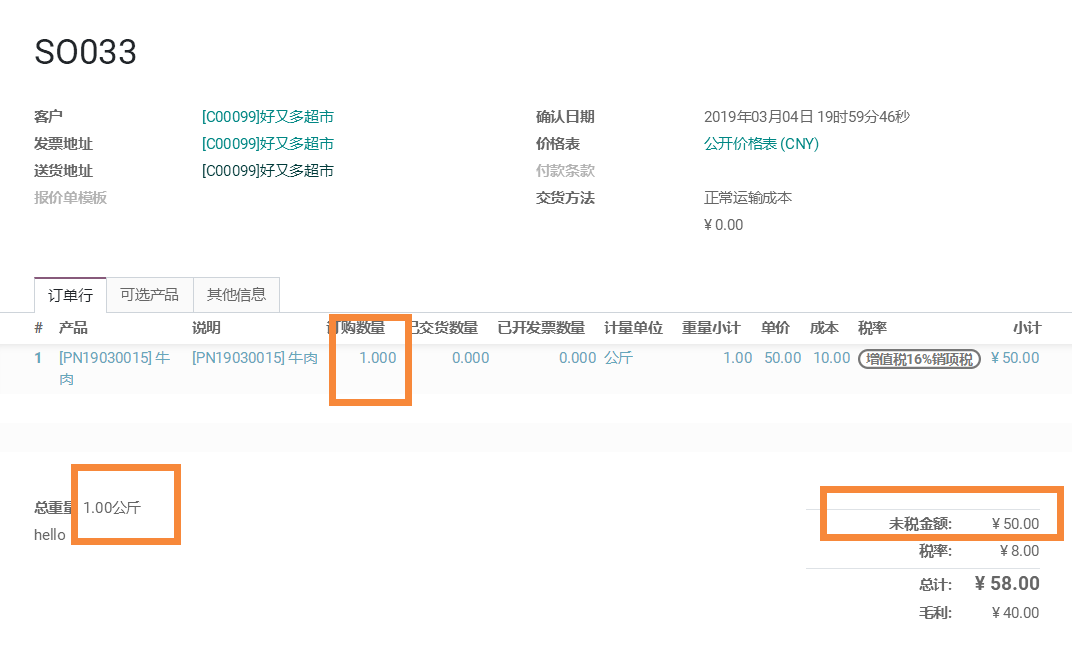Click product [PN19030015] 牛肉 in 产品 column

click(114, 368)
